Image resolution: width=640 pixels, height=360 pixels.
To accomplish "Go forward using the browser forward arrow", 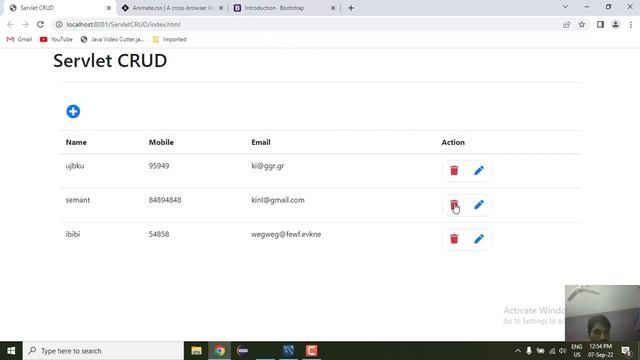I will pos(25,24).
